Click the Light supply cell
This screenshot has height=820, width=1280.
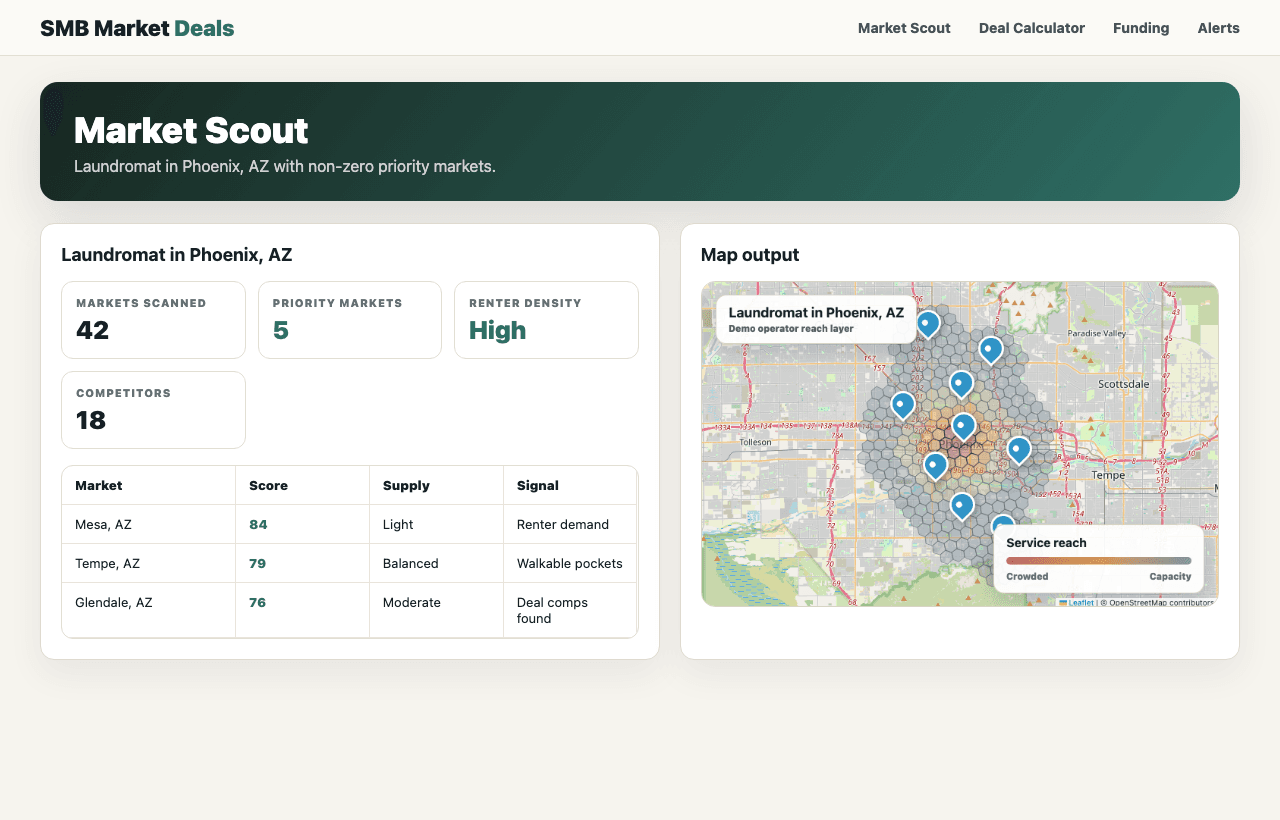[437, 524]
